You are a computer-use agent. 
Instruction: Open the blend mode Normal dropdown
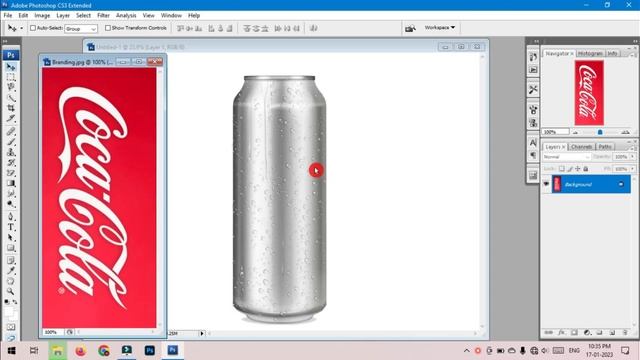(x=567, y=157)
